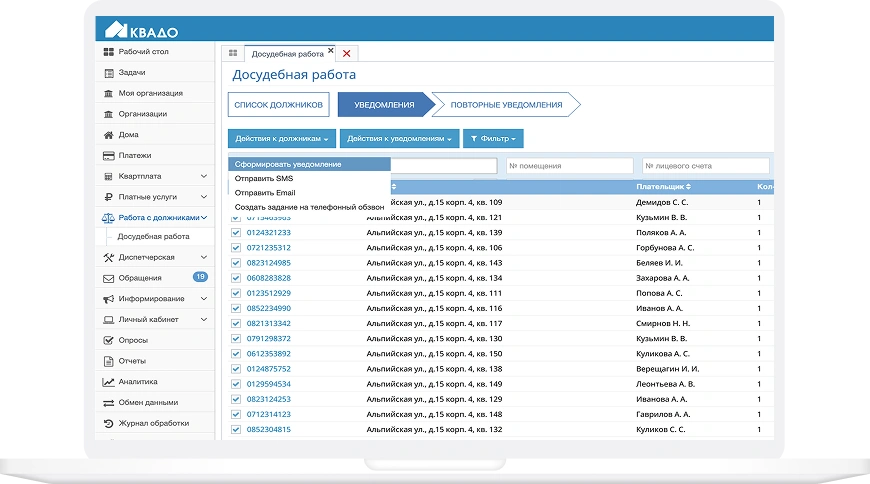Click the Обращения envelope icon
Image resolution: width=870 pixels, height=484 pixels.
(109, 278)
